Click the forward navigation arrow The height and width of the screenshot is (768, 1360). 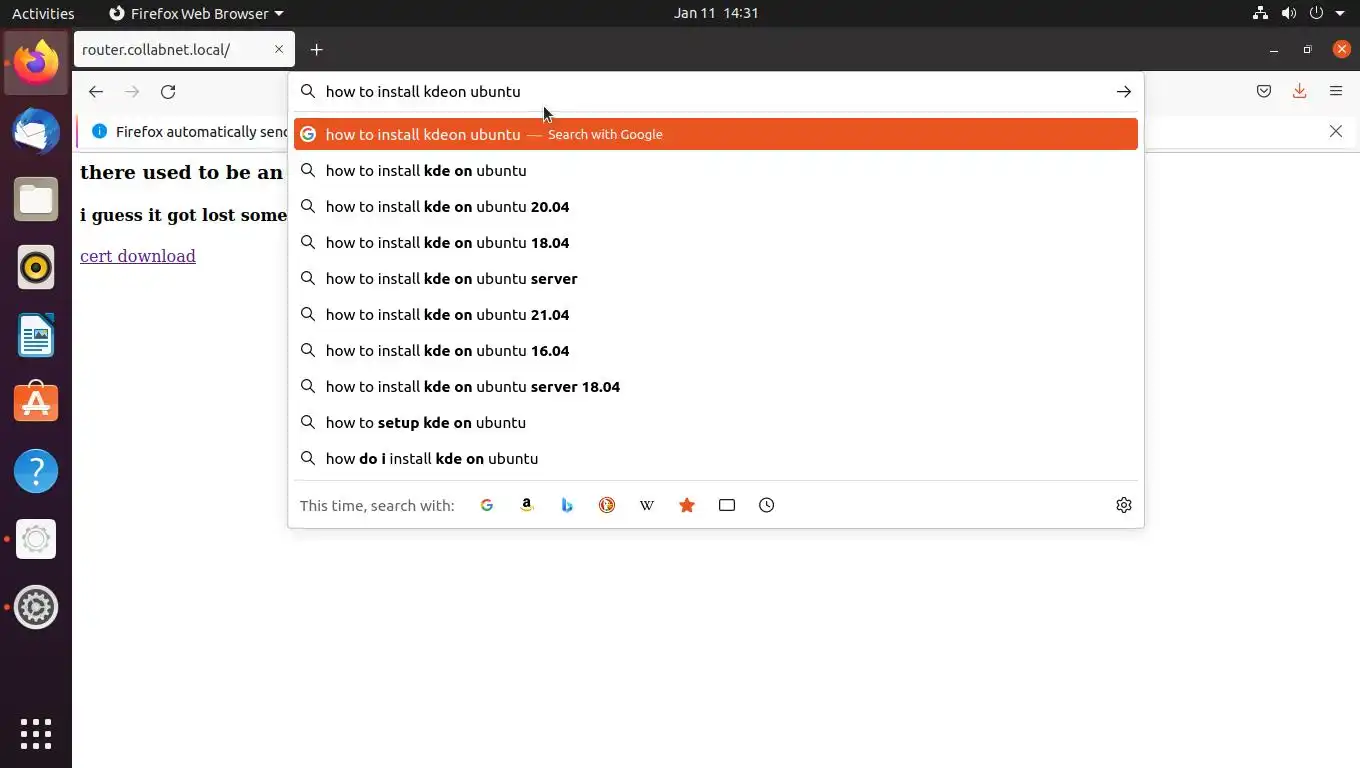[132, 91]
